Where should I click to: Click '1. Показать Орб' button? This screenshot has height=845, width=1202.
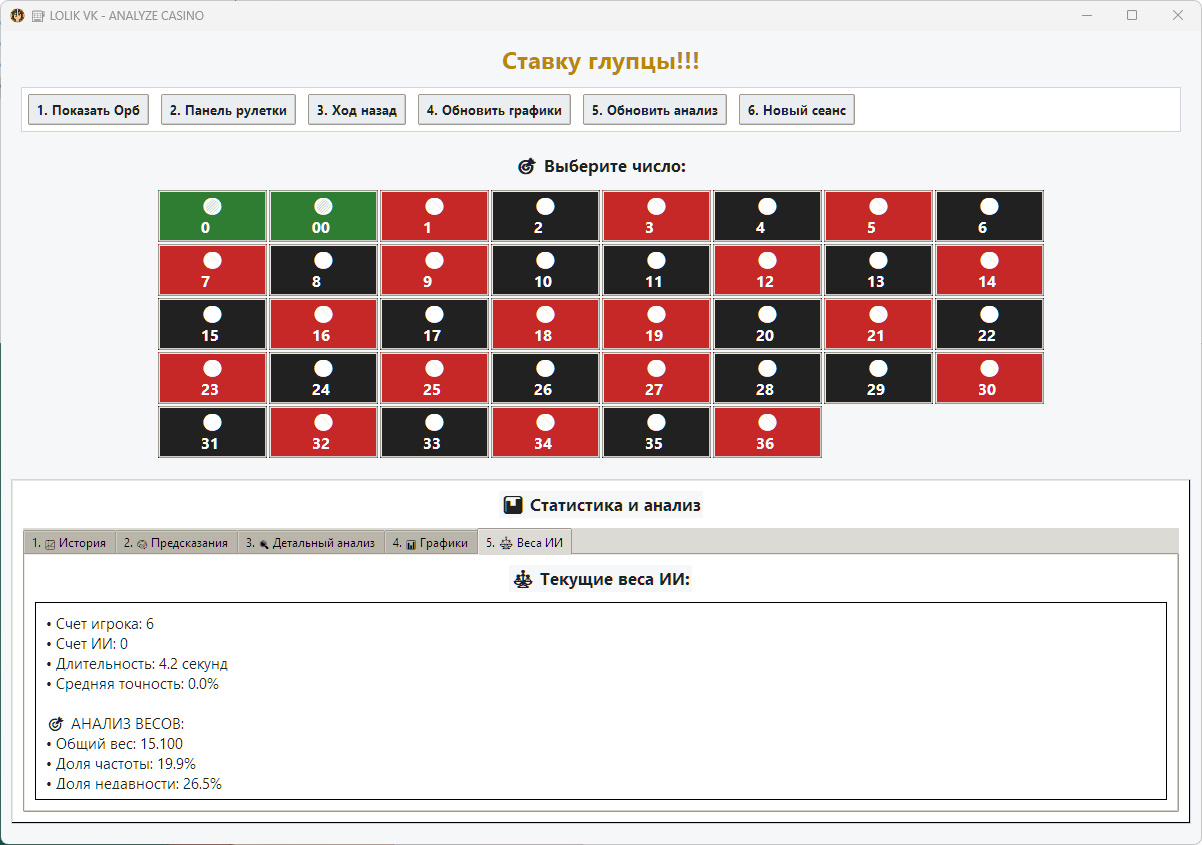(88, 110)
